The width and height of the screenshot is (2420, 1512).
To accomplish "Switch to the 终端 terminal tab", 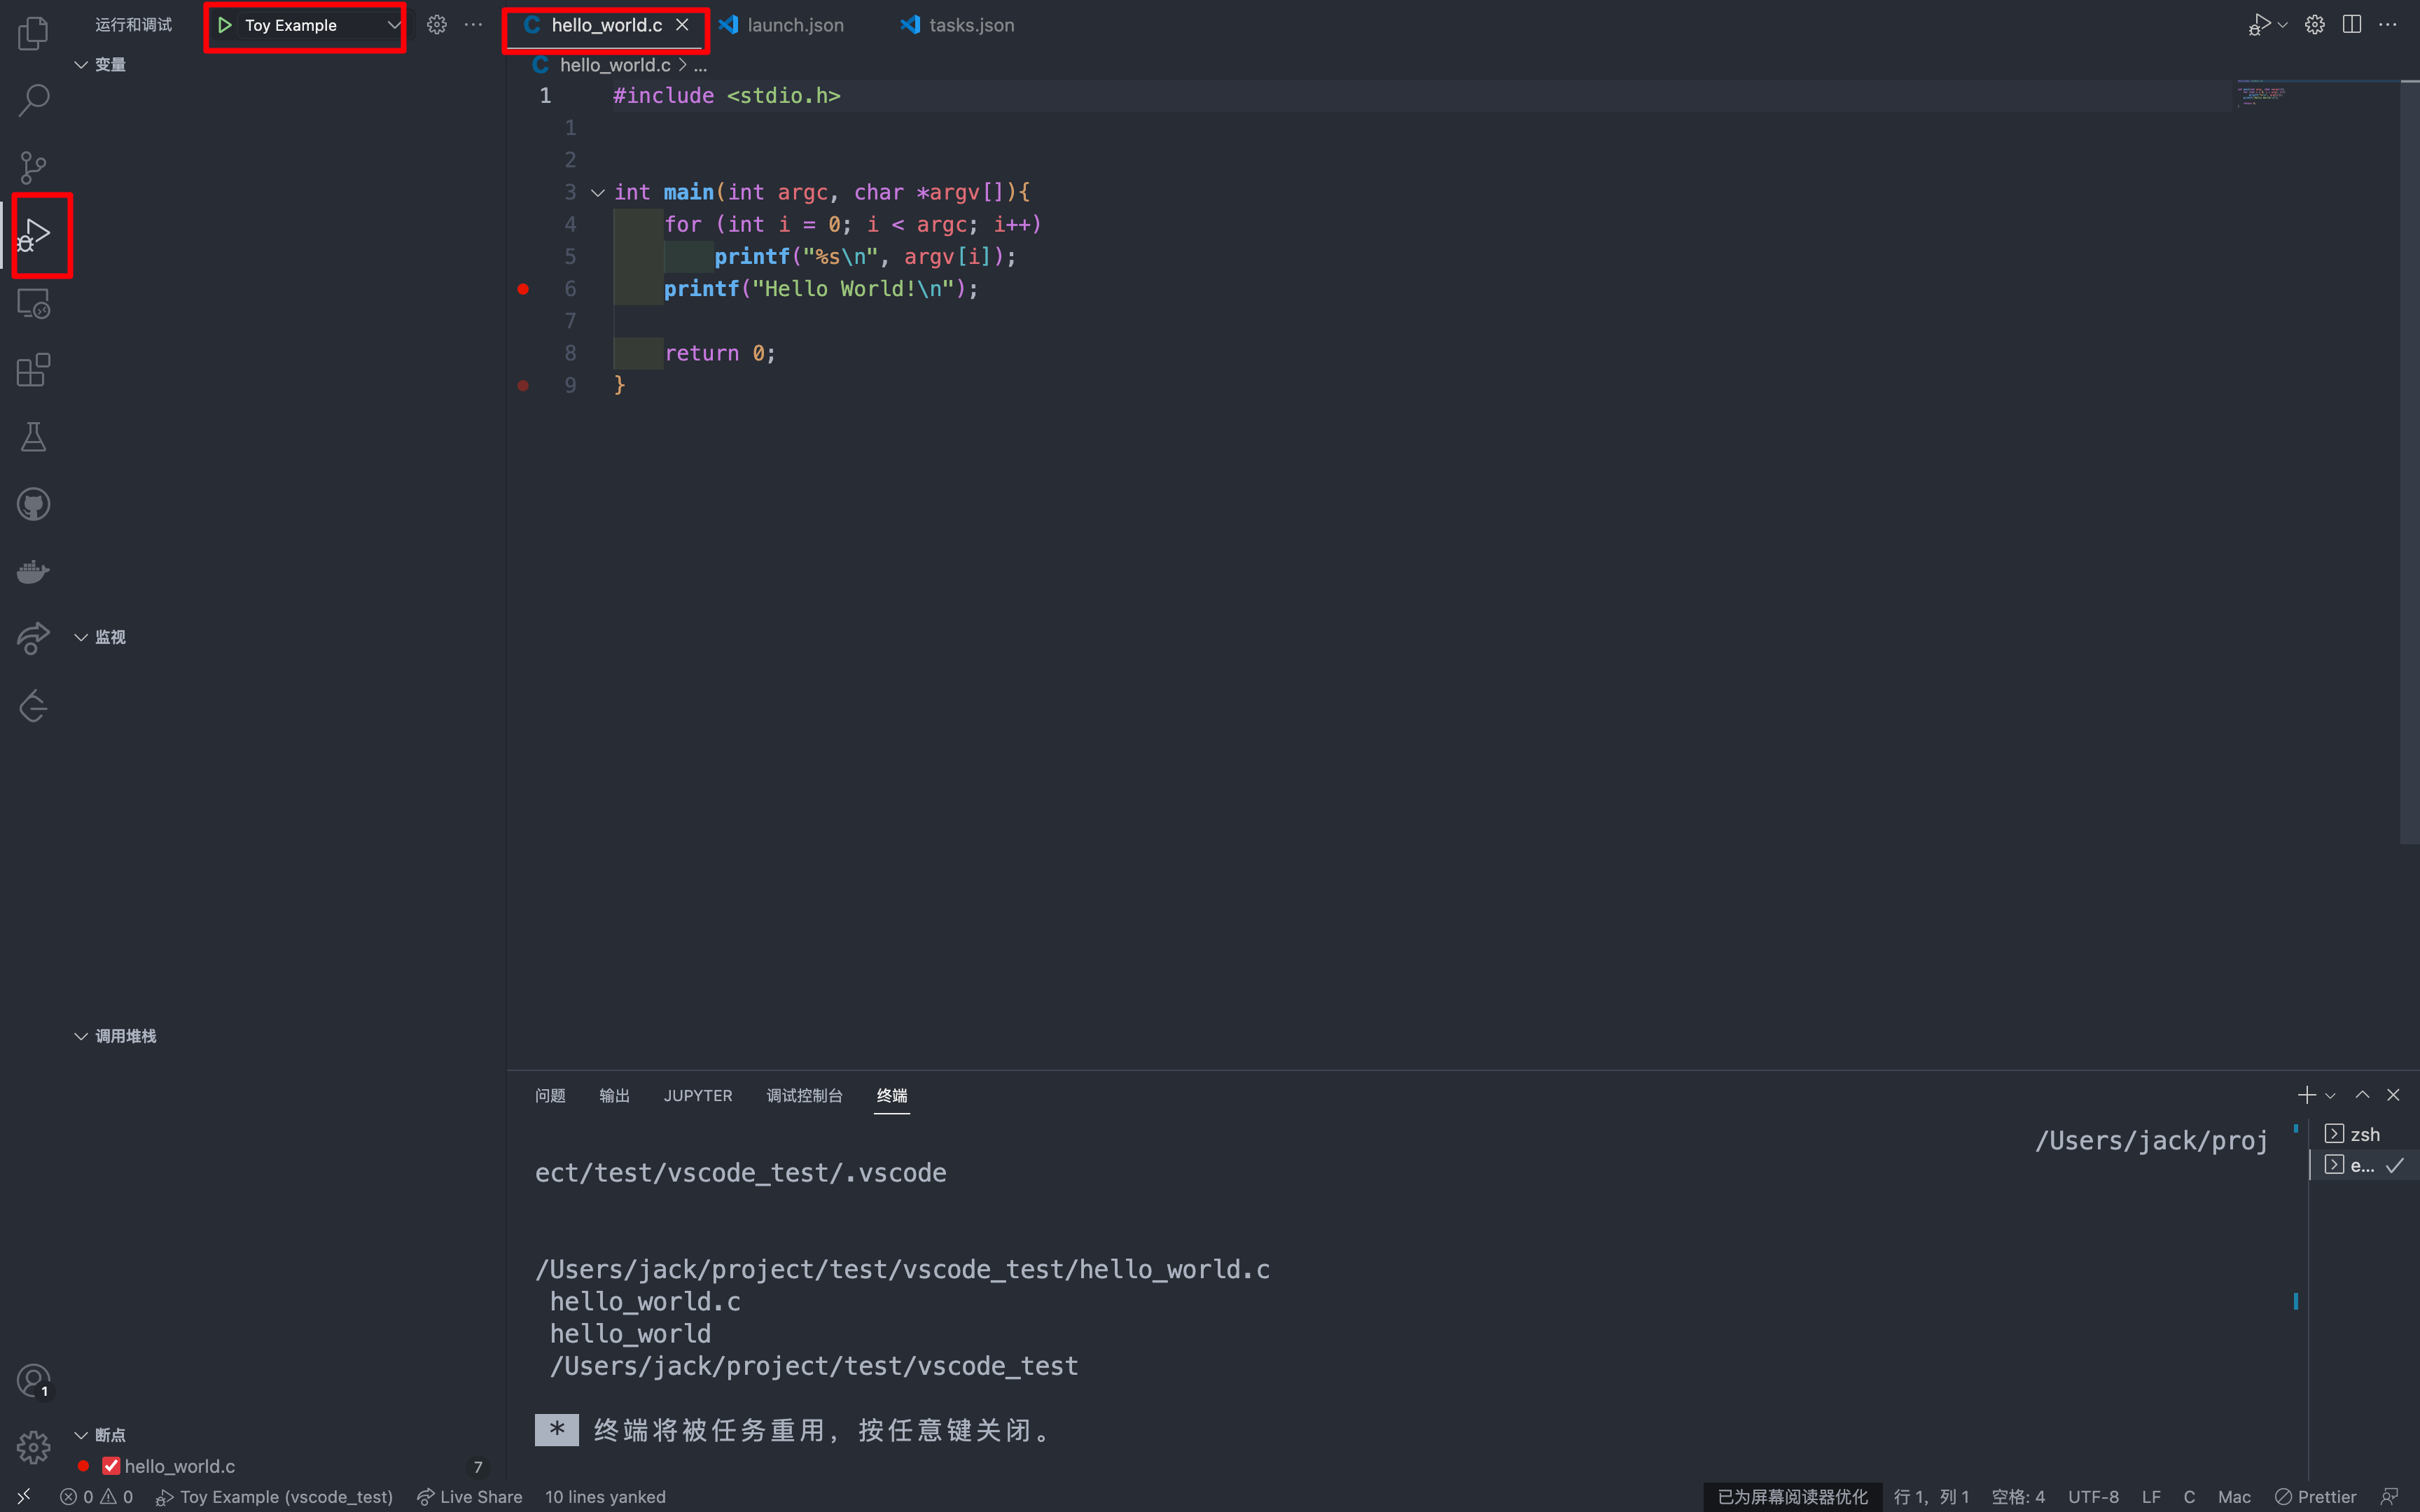I will coord(890,1094).
